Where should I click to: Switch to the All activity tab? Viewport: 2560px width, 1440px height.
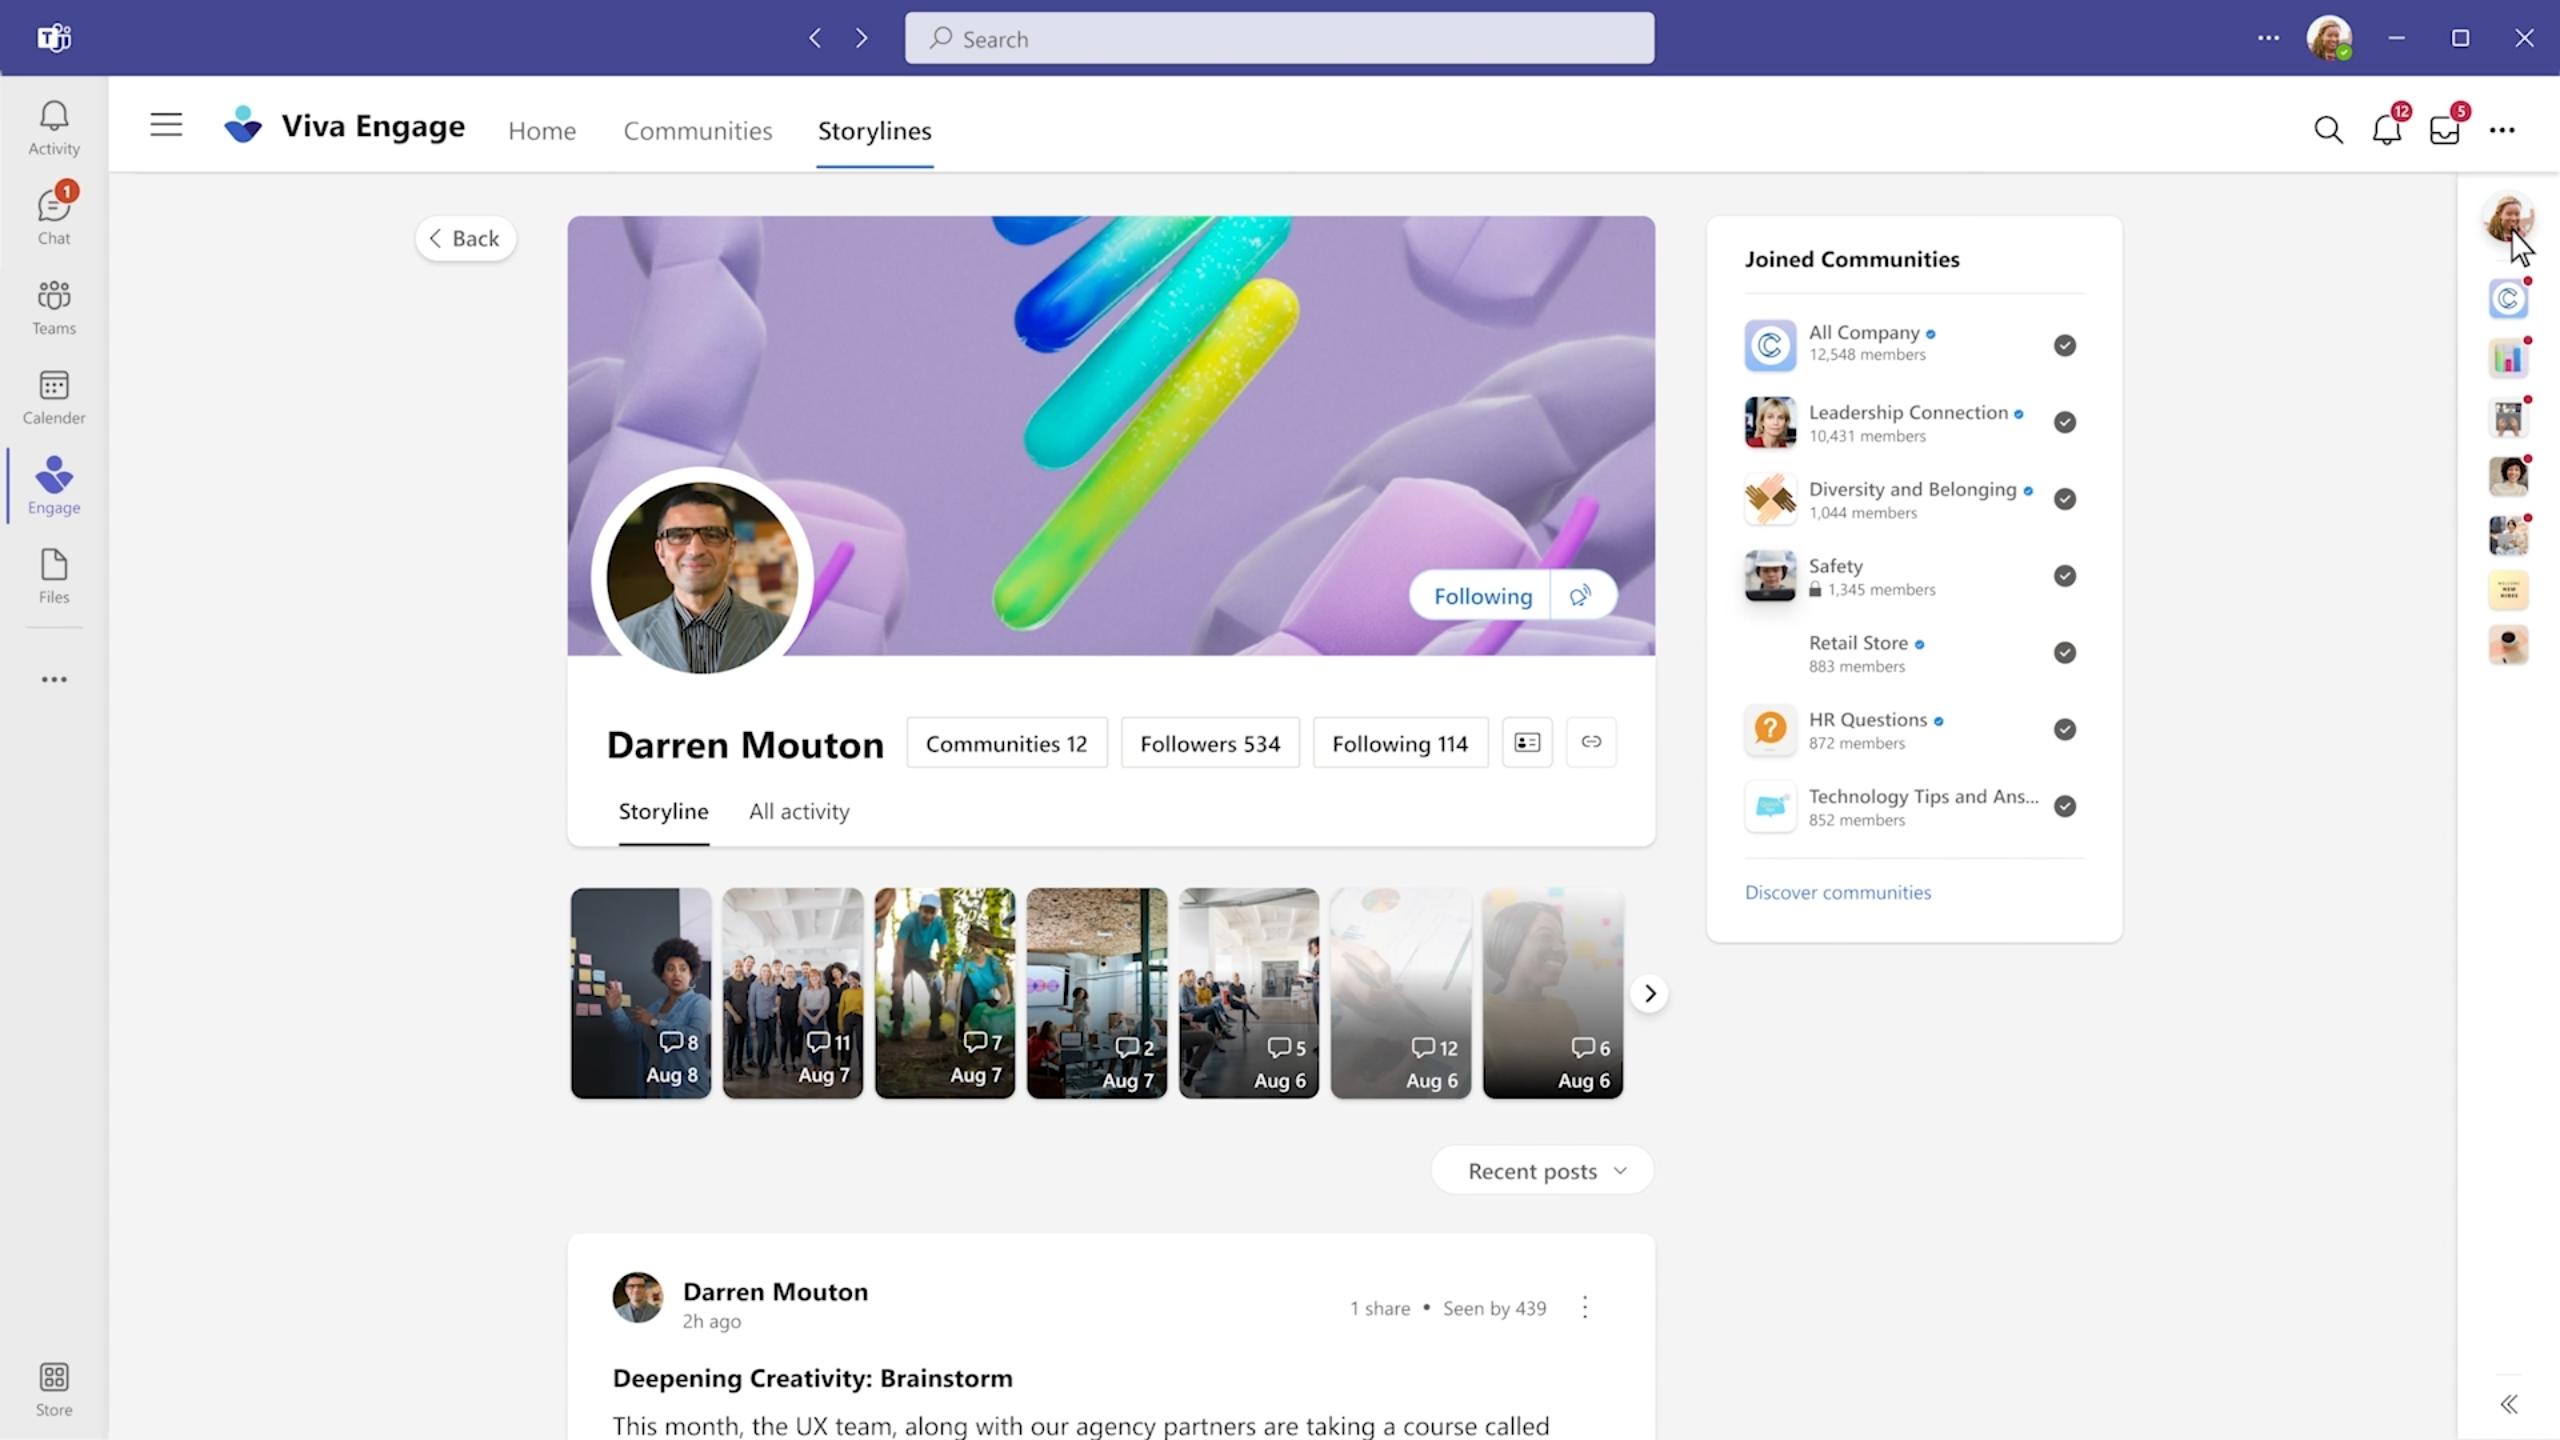click(x=799, y=811)
